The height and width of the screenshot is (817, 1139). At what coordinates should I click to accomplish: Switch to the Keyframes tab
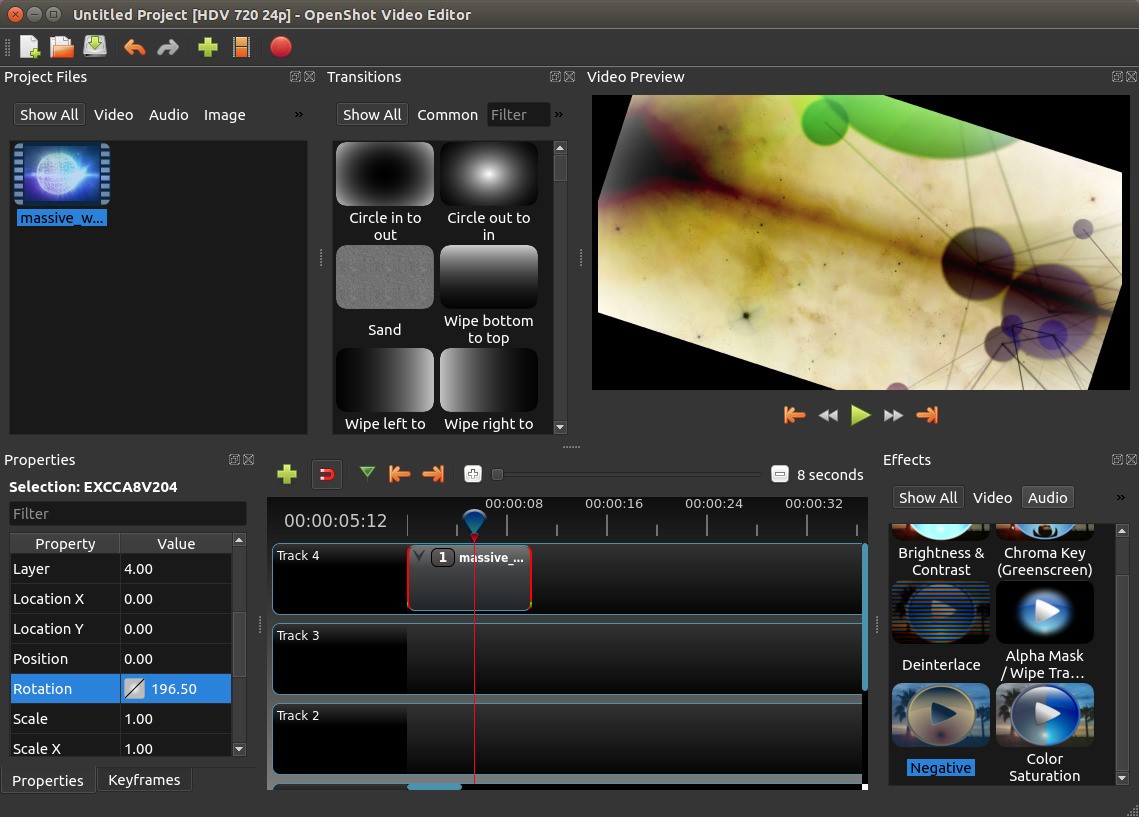(x=144, y=780)
